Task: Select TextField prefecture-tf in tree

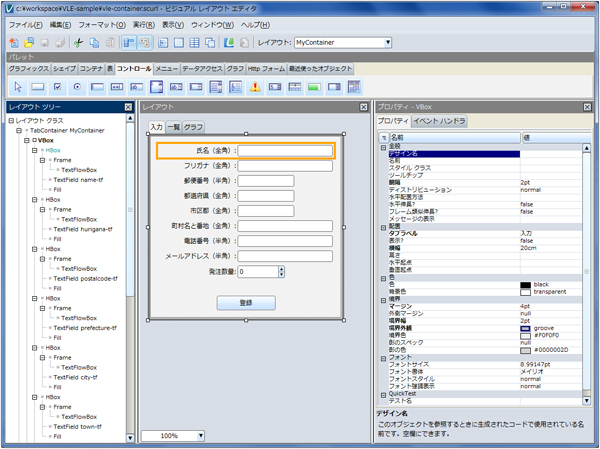Action: pos(85,328)
